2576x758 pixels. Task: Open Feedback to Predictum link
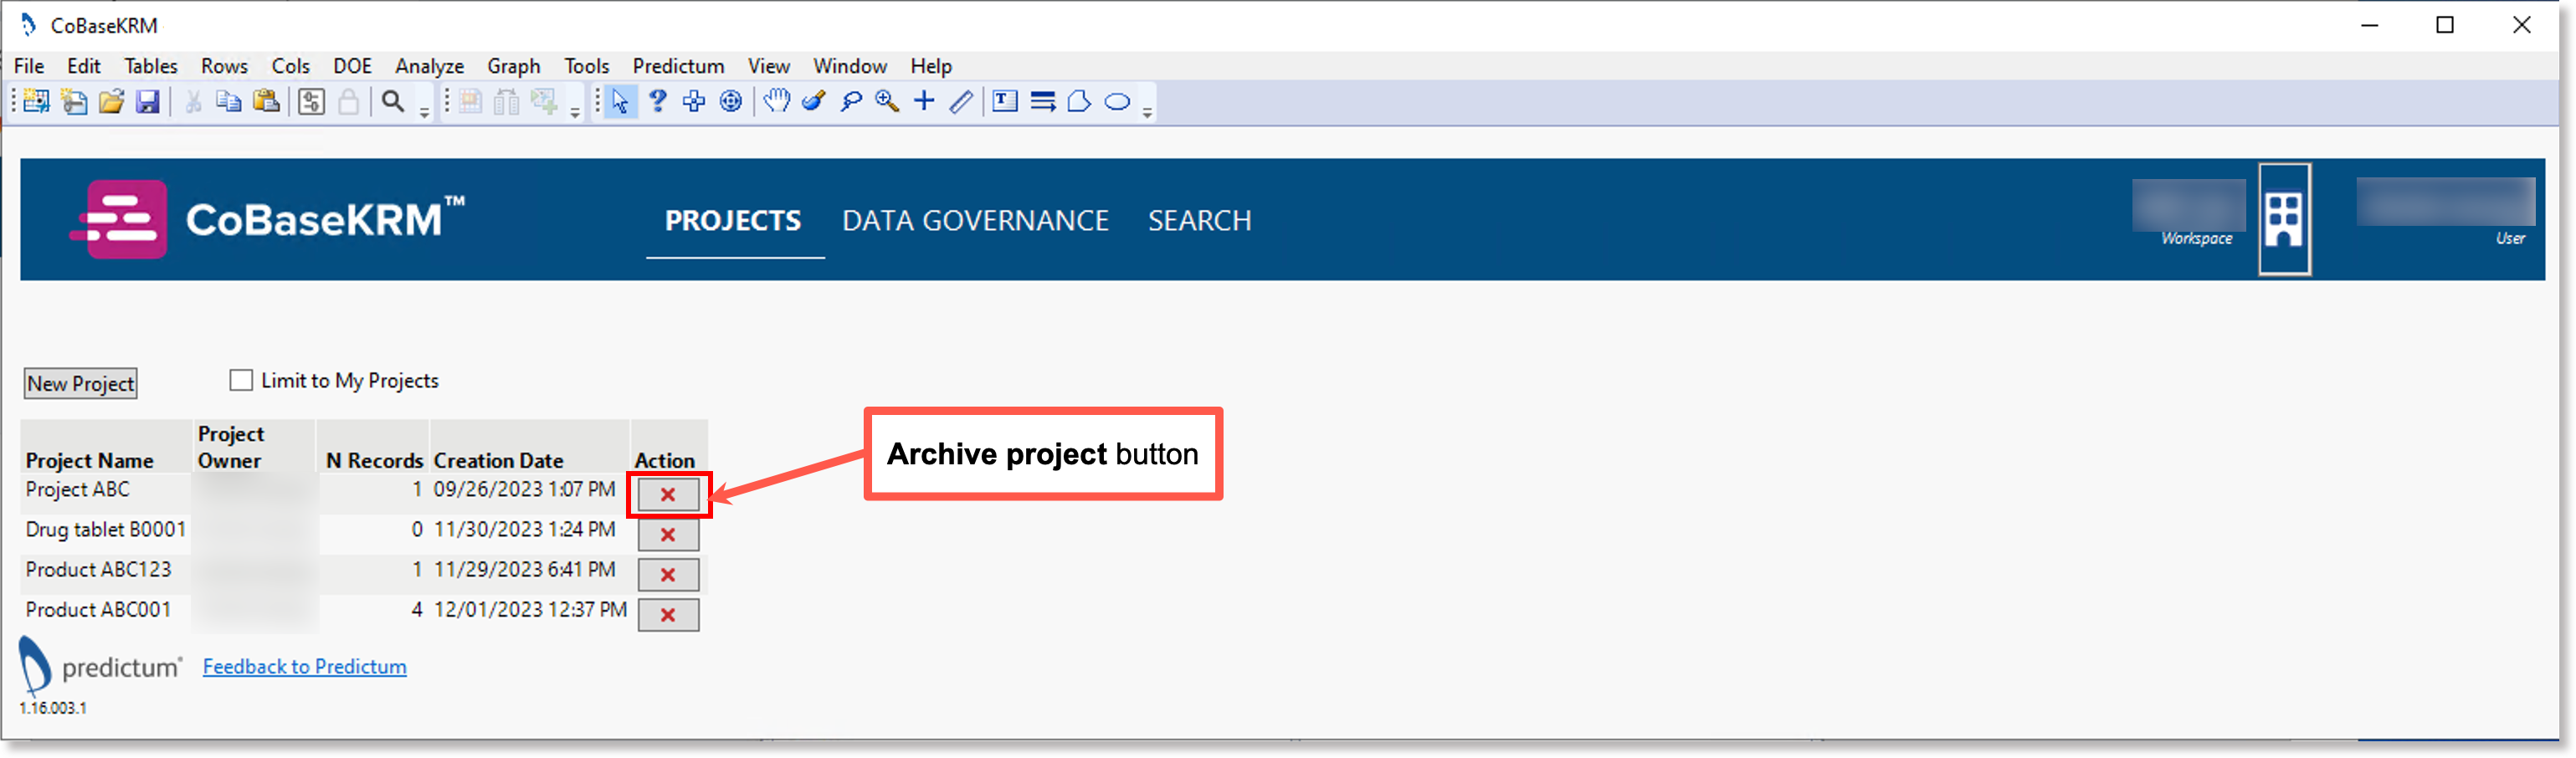tap(304, 666)
